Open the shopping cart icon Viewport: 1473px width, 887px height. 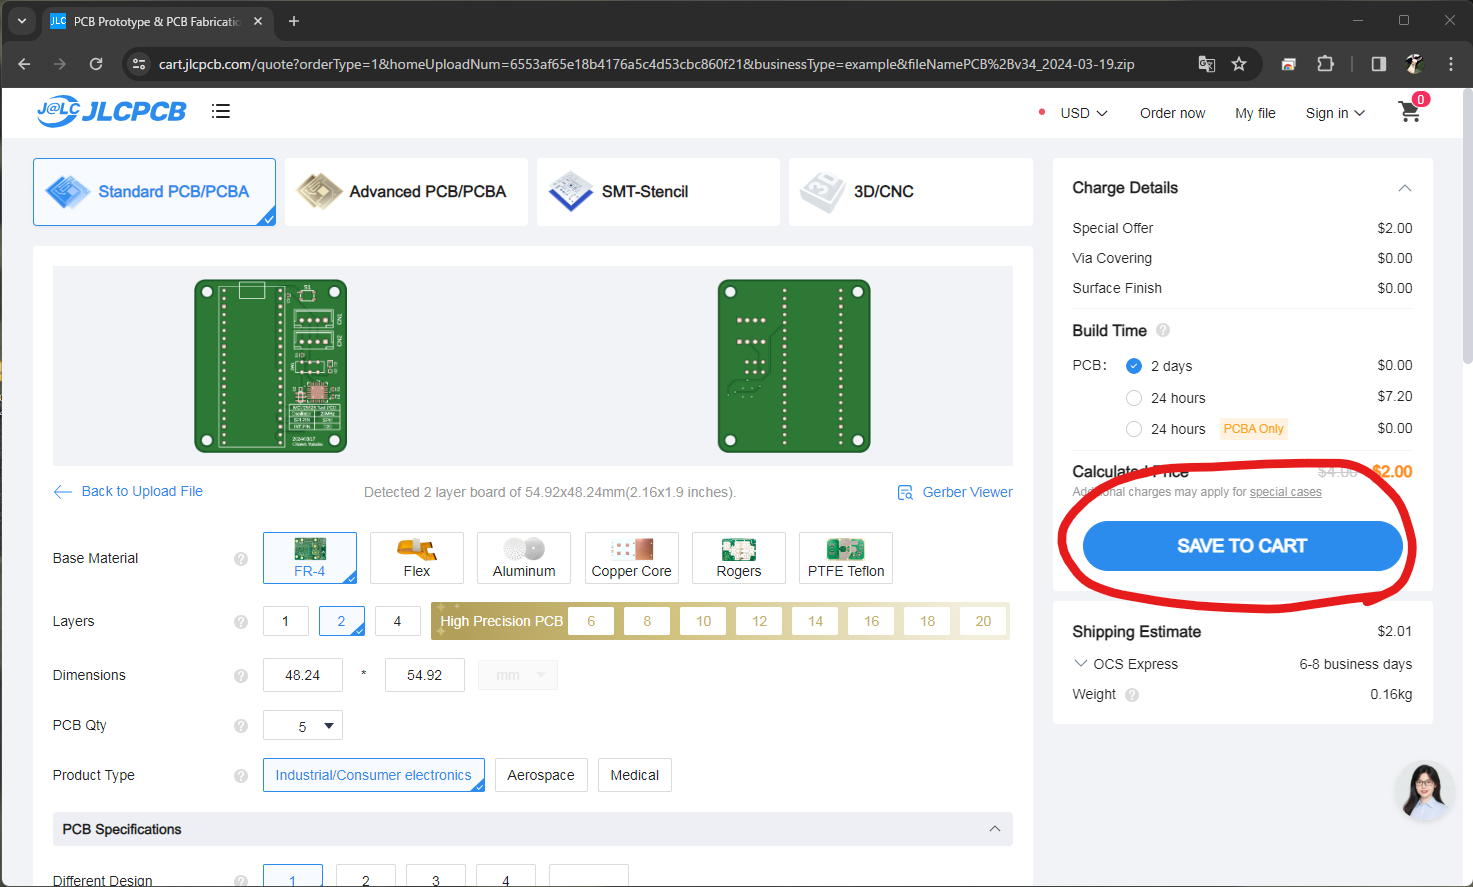click(x=1410, y=113)
